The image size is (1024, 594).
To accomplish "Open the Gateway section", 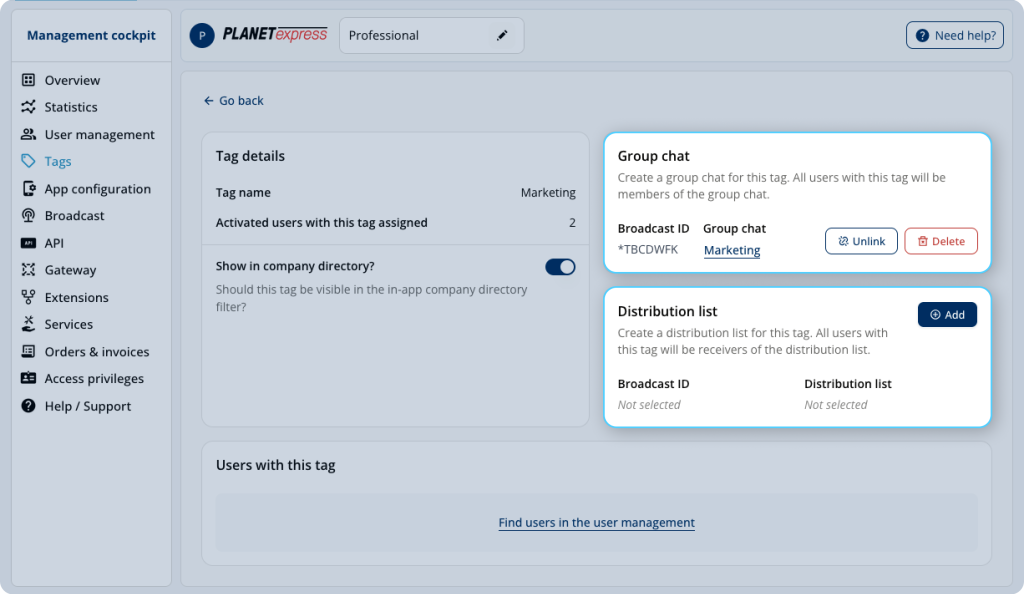I will click(70, 270).
